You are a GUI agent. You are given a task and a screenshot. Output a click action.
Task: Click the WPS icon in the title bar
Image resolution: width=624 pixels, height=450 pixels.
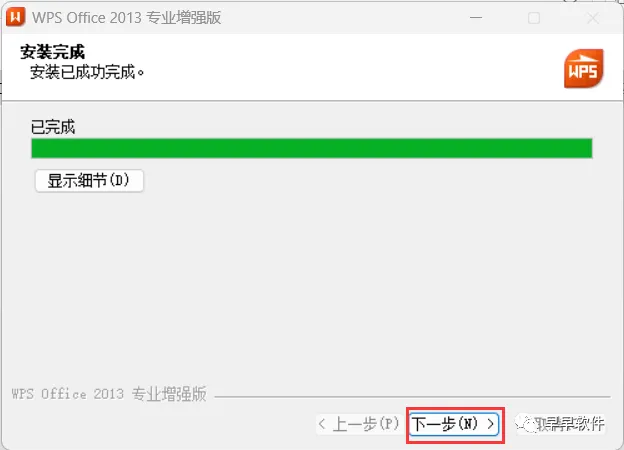[x=16, y=17]
